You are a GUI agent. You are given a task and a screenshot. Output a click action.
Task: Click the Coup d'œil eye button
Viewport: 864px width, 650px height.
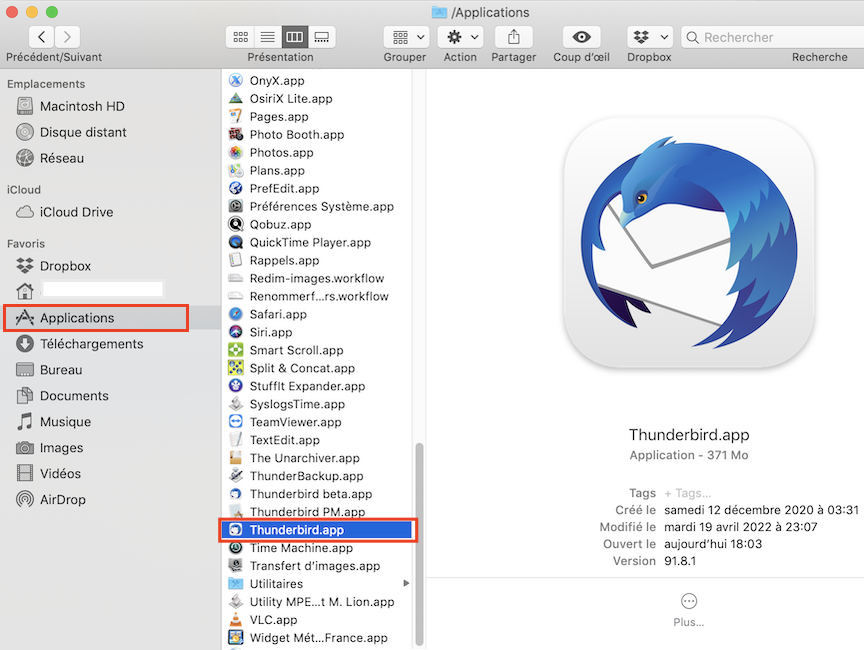click(581, 37)
